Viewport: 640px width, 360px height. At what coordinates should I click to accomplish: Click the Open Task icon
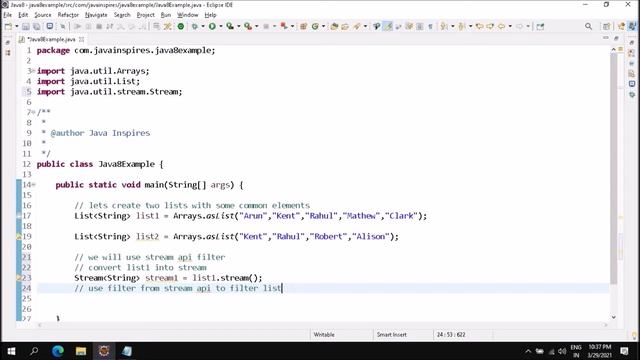(x=345, y=27)
